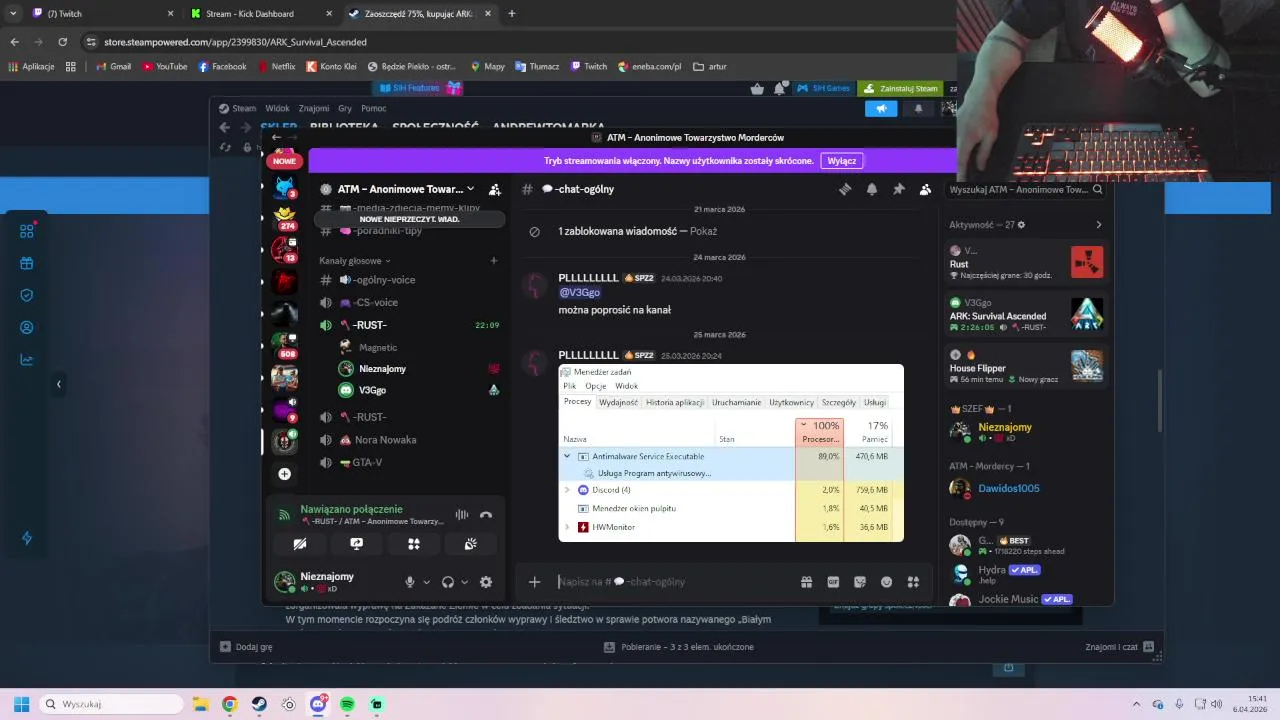Click invite people icon next to server name
The width and height of the screenshot is (1280, 720).
click(x=494, y=189)
